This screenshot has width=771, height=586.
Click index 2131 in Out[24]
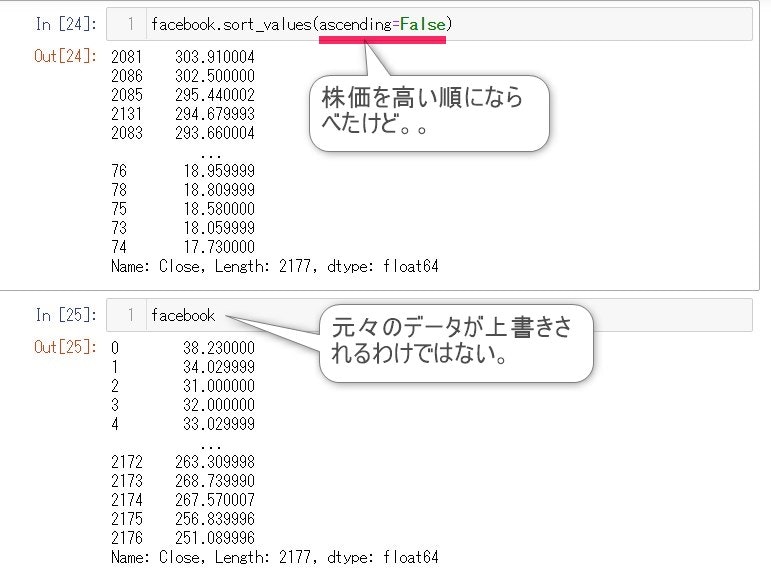(127, 114)
